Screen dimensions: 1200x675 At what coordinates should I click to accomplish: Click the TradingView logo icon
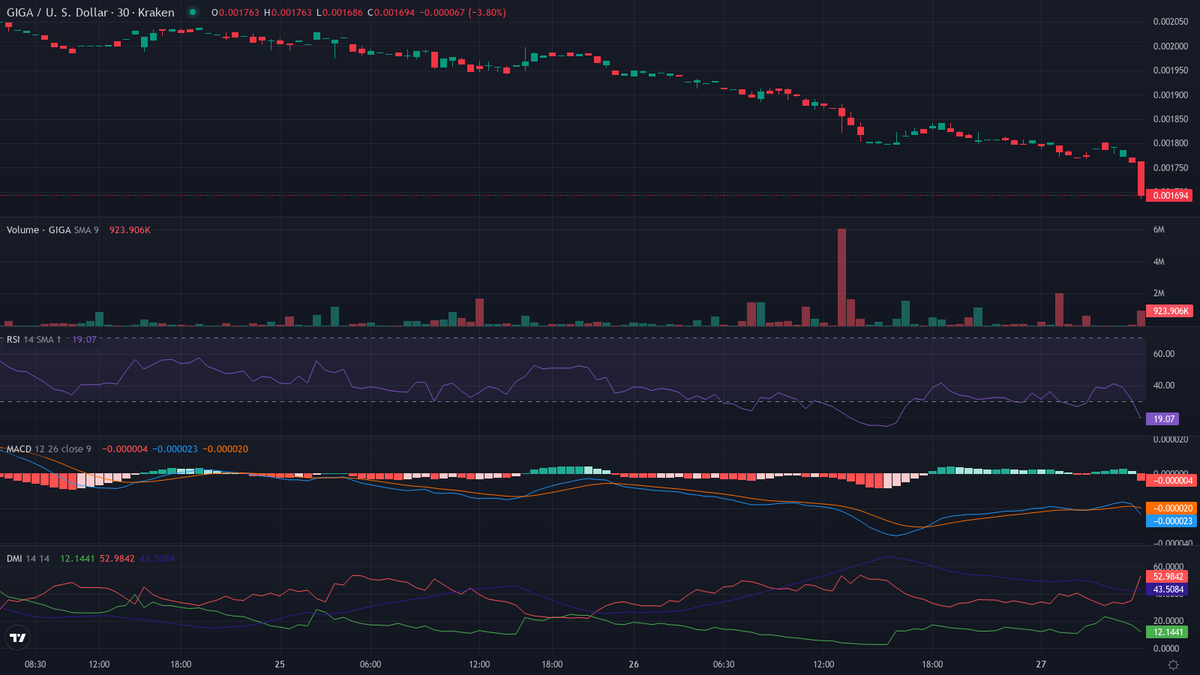click(17, 638)
